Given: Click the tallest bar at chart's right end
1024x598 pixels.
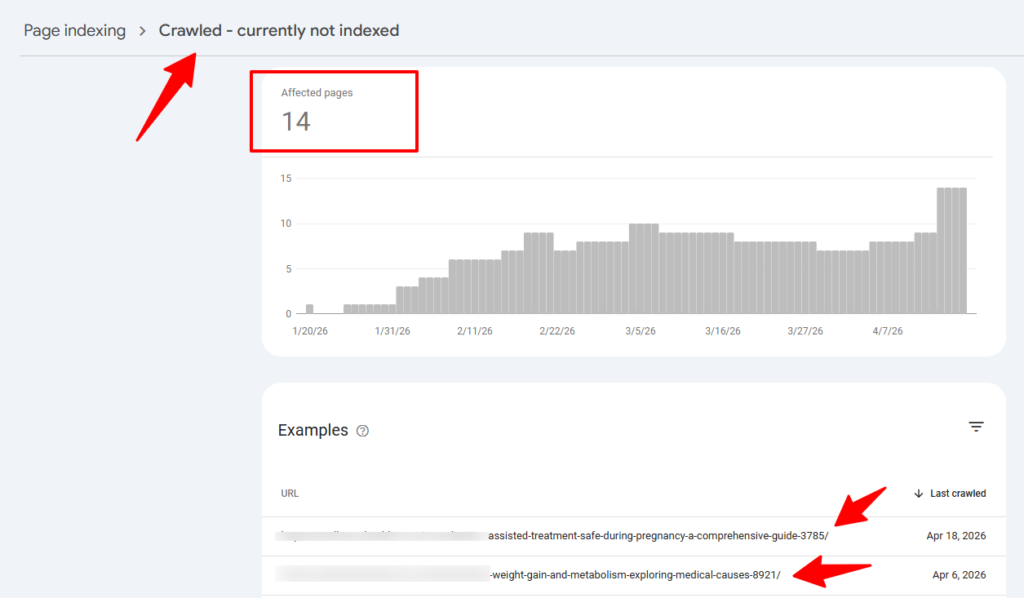Looking at the screenshot, I should point(951,250).
